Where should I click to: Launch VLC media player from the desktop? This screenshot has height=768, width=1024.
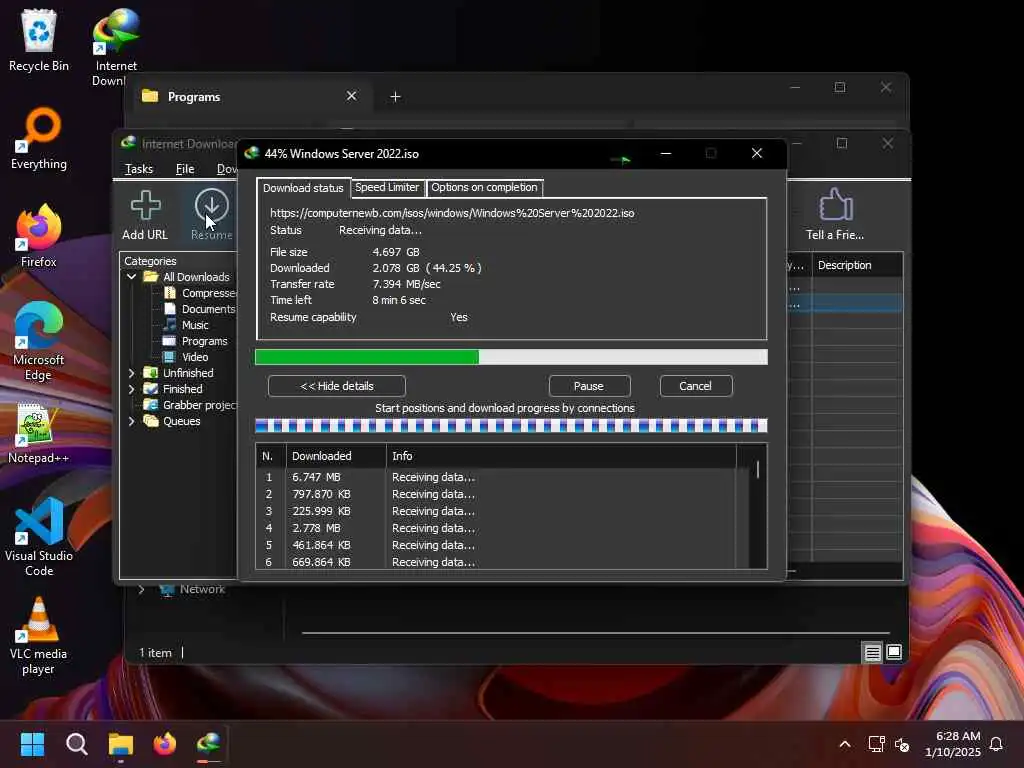tap(39, 635)
